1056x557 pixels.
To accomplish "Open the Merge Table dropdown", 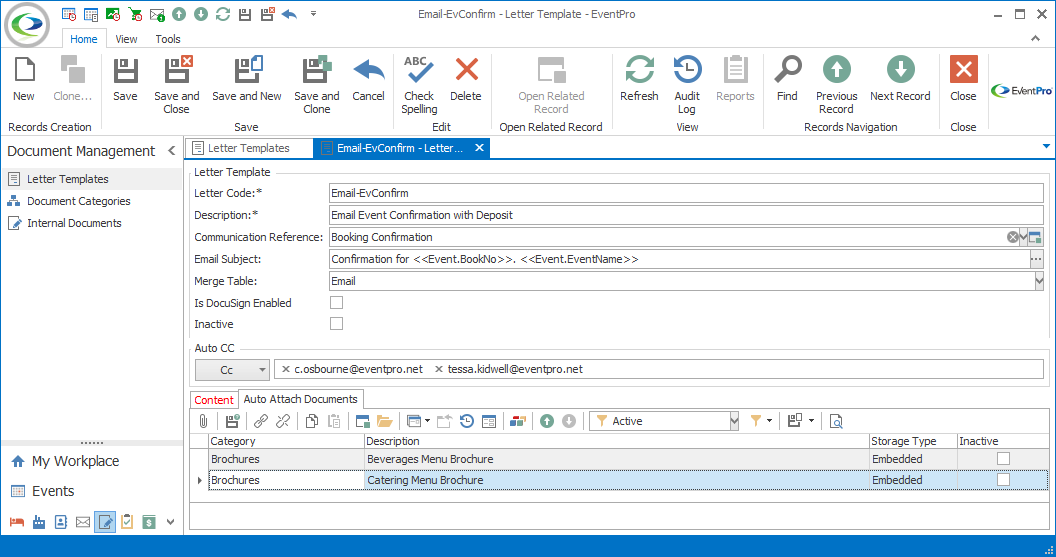I will 1039,281.
